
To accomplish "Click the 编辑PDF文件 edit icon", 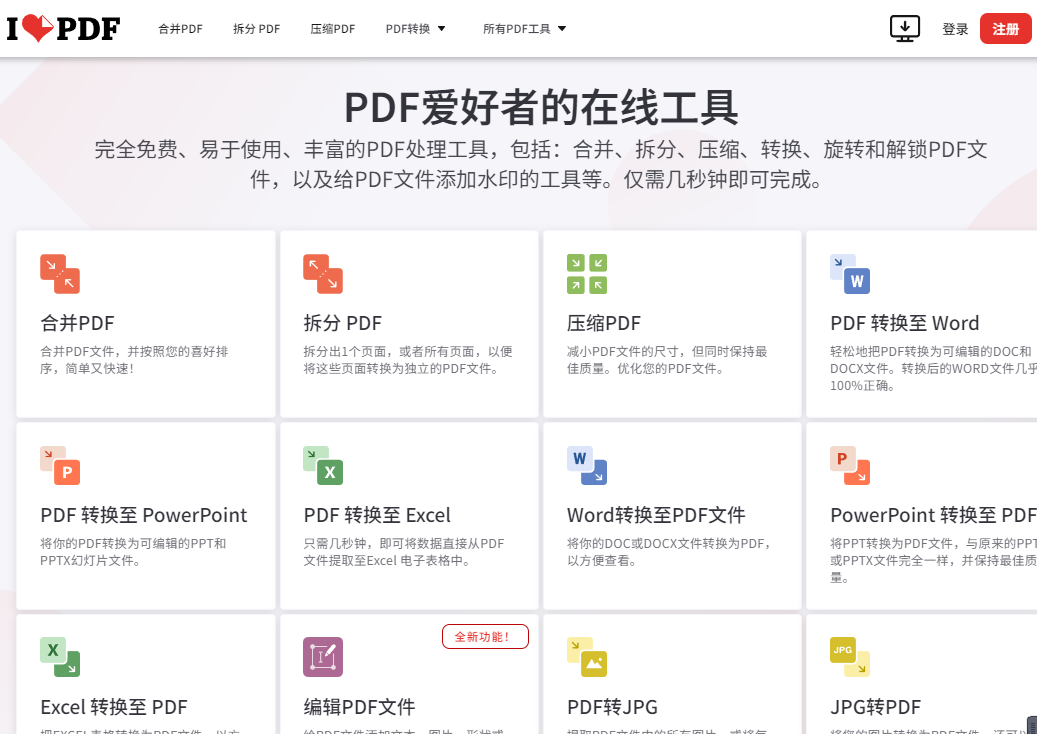I will point(323,657).
